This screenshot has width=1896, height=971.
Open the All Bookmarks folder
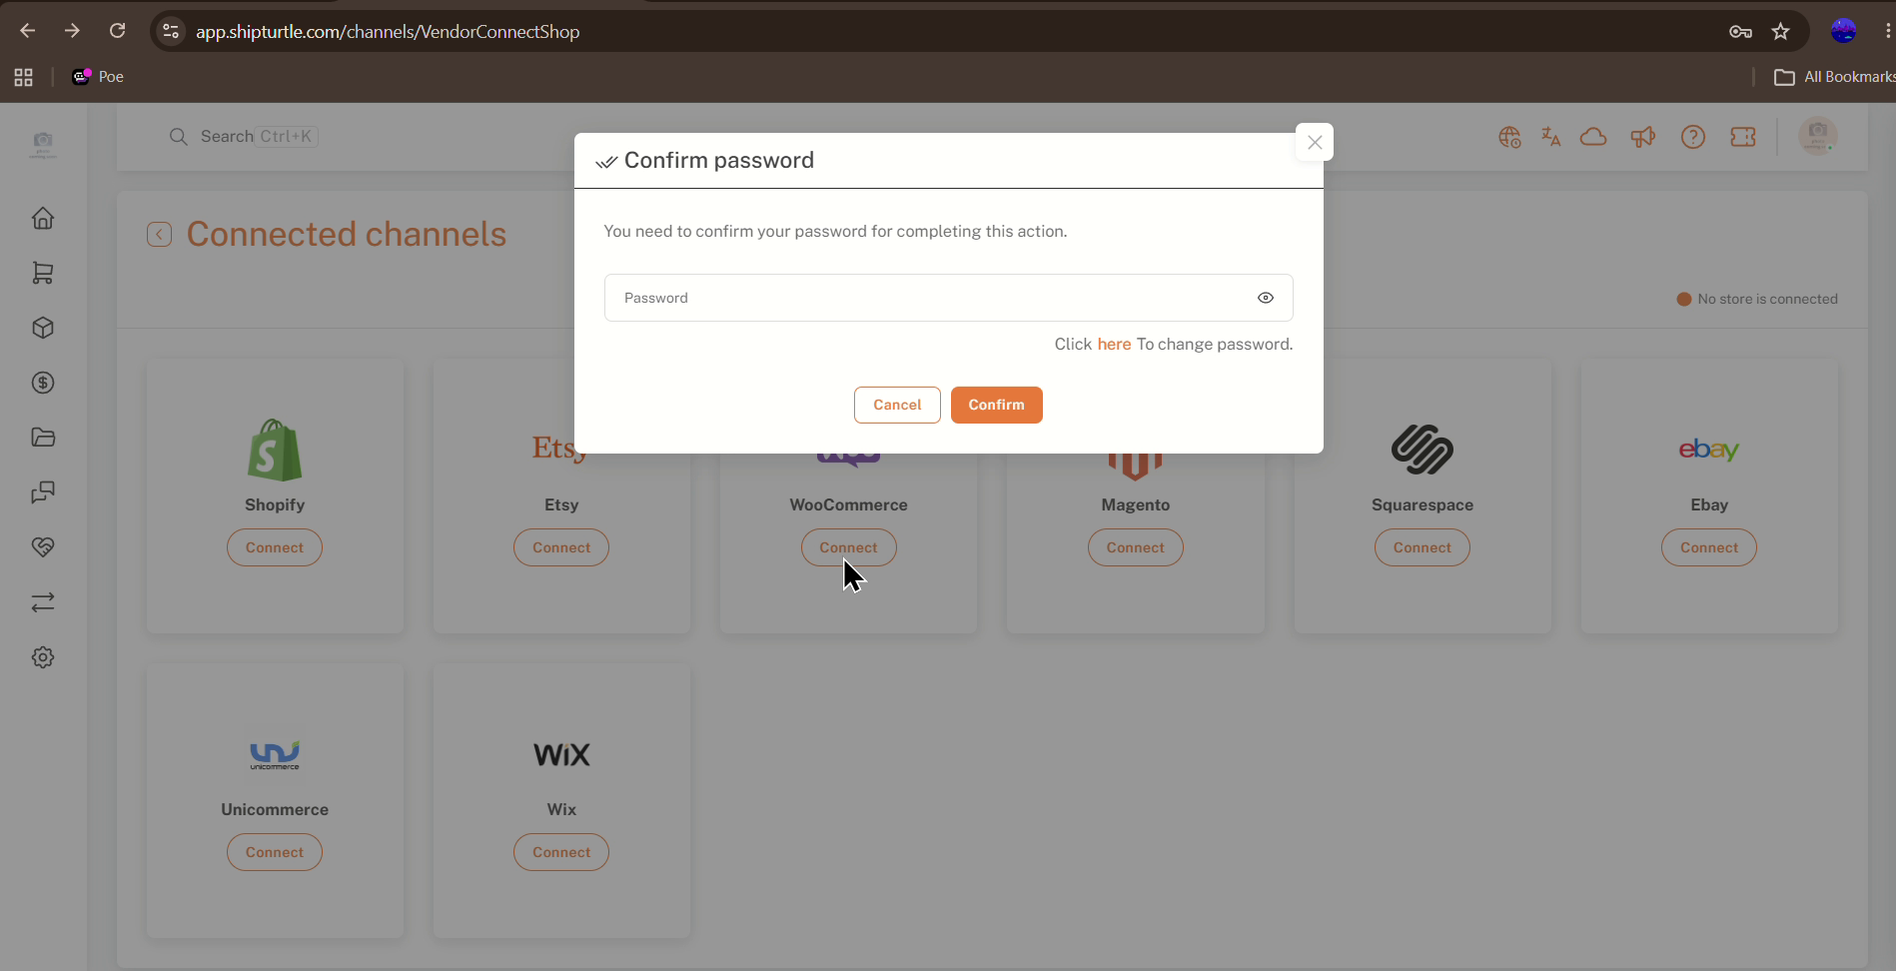[x=1834, y=77]
